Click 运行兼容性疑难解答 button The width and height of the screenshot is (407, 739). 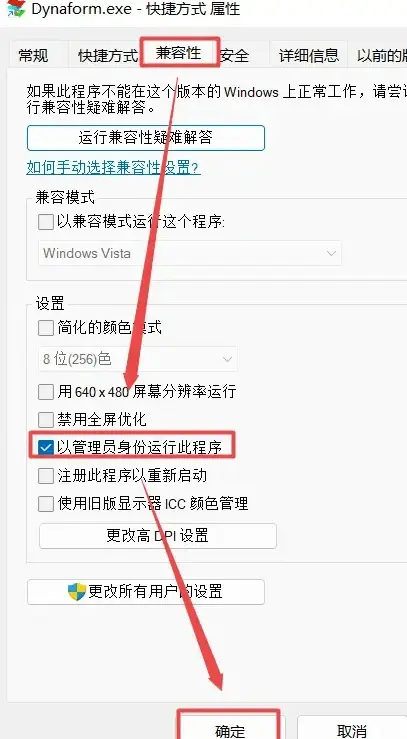click(146, 138)
